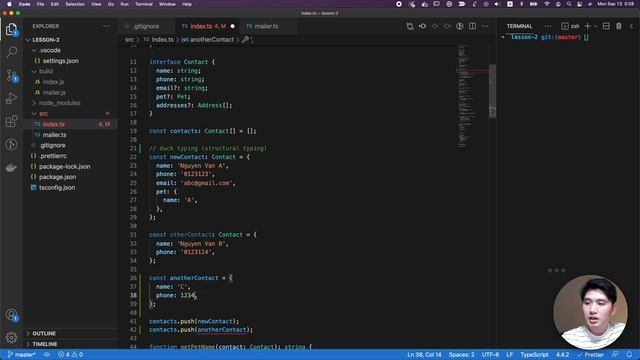The width and height of the screenshot is (640, 360).
Task: Click TypeScript language mode
Action: [534, 355]
